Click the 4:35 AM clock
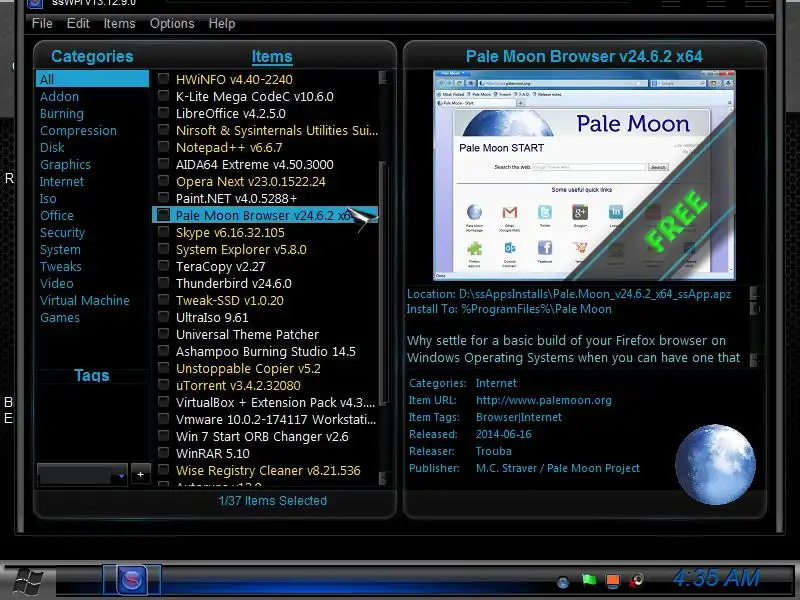The image size is (800, 600). click(716, 579)
